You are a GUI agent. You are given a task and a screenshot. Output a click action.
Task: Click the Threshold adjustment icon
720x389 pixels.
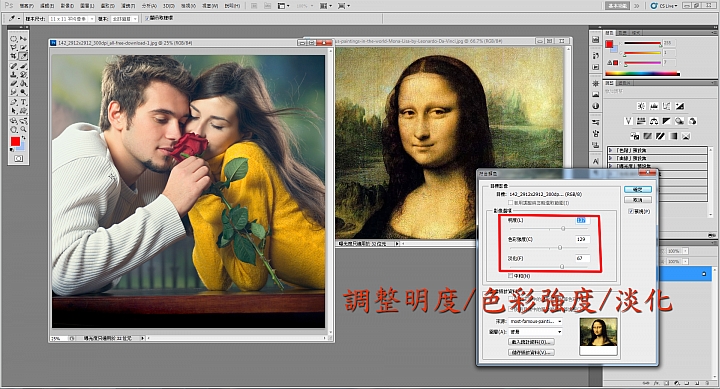click(660, 136)
